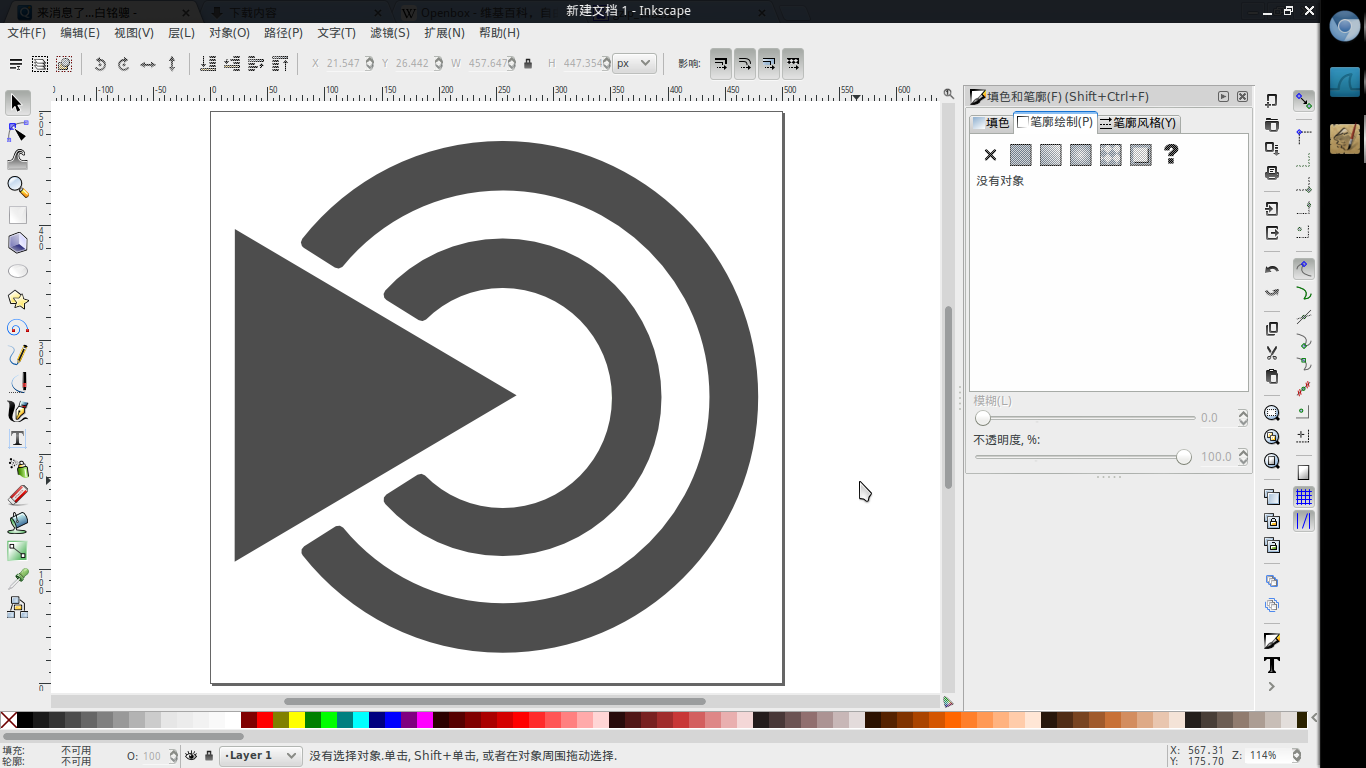The height and width of the screenshot is (768, 1366).
Task: Click the opacity slider handle
Action: click(x=1184, y=457)
